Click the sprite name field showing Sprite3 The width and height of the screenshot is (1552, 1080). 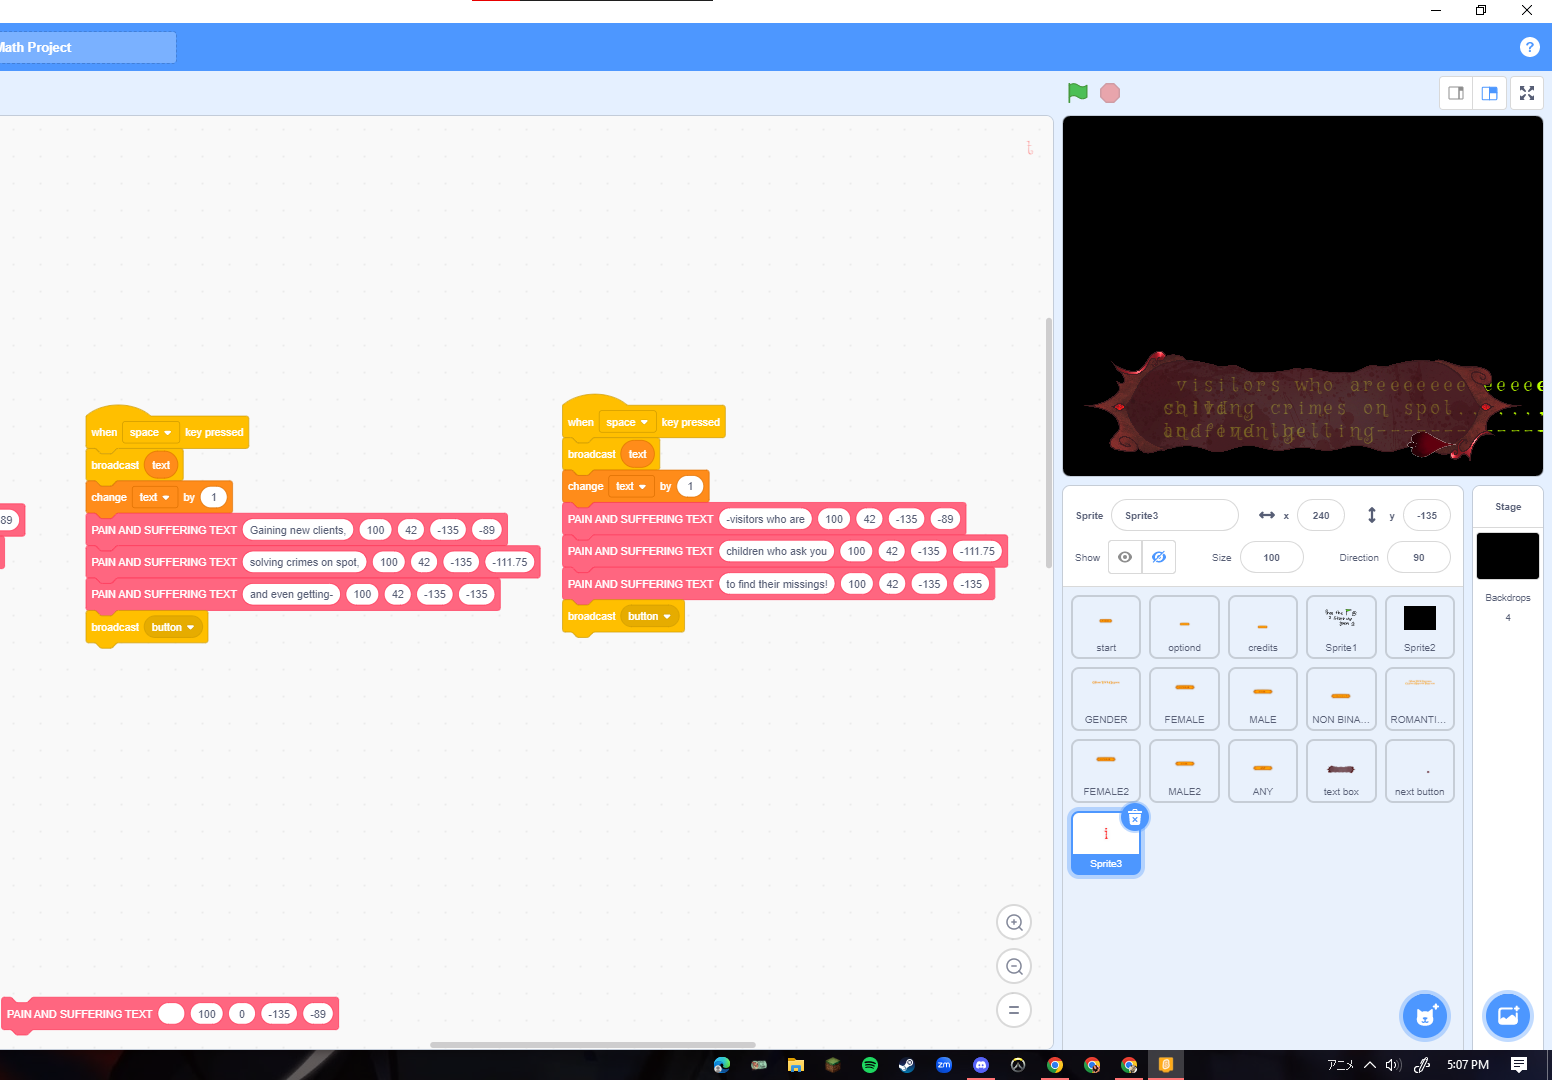pyautogui.click(x=1174, y=516)
